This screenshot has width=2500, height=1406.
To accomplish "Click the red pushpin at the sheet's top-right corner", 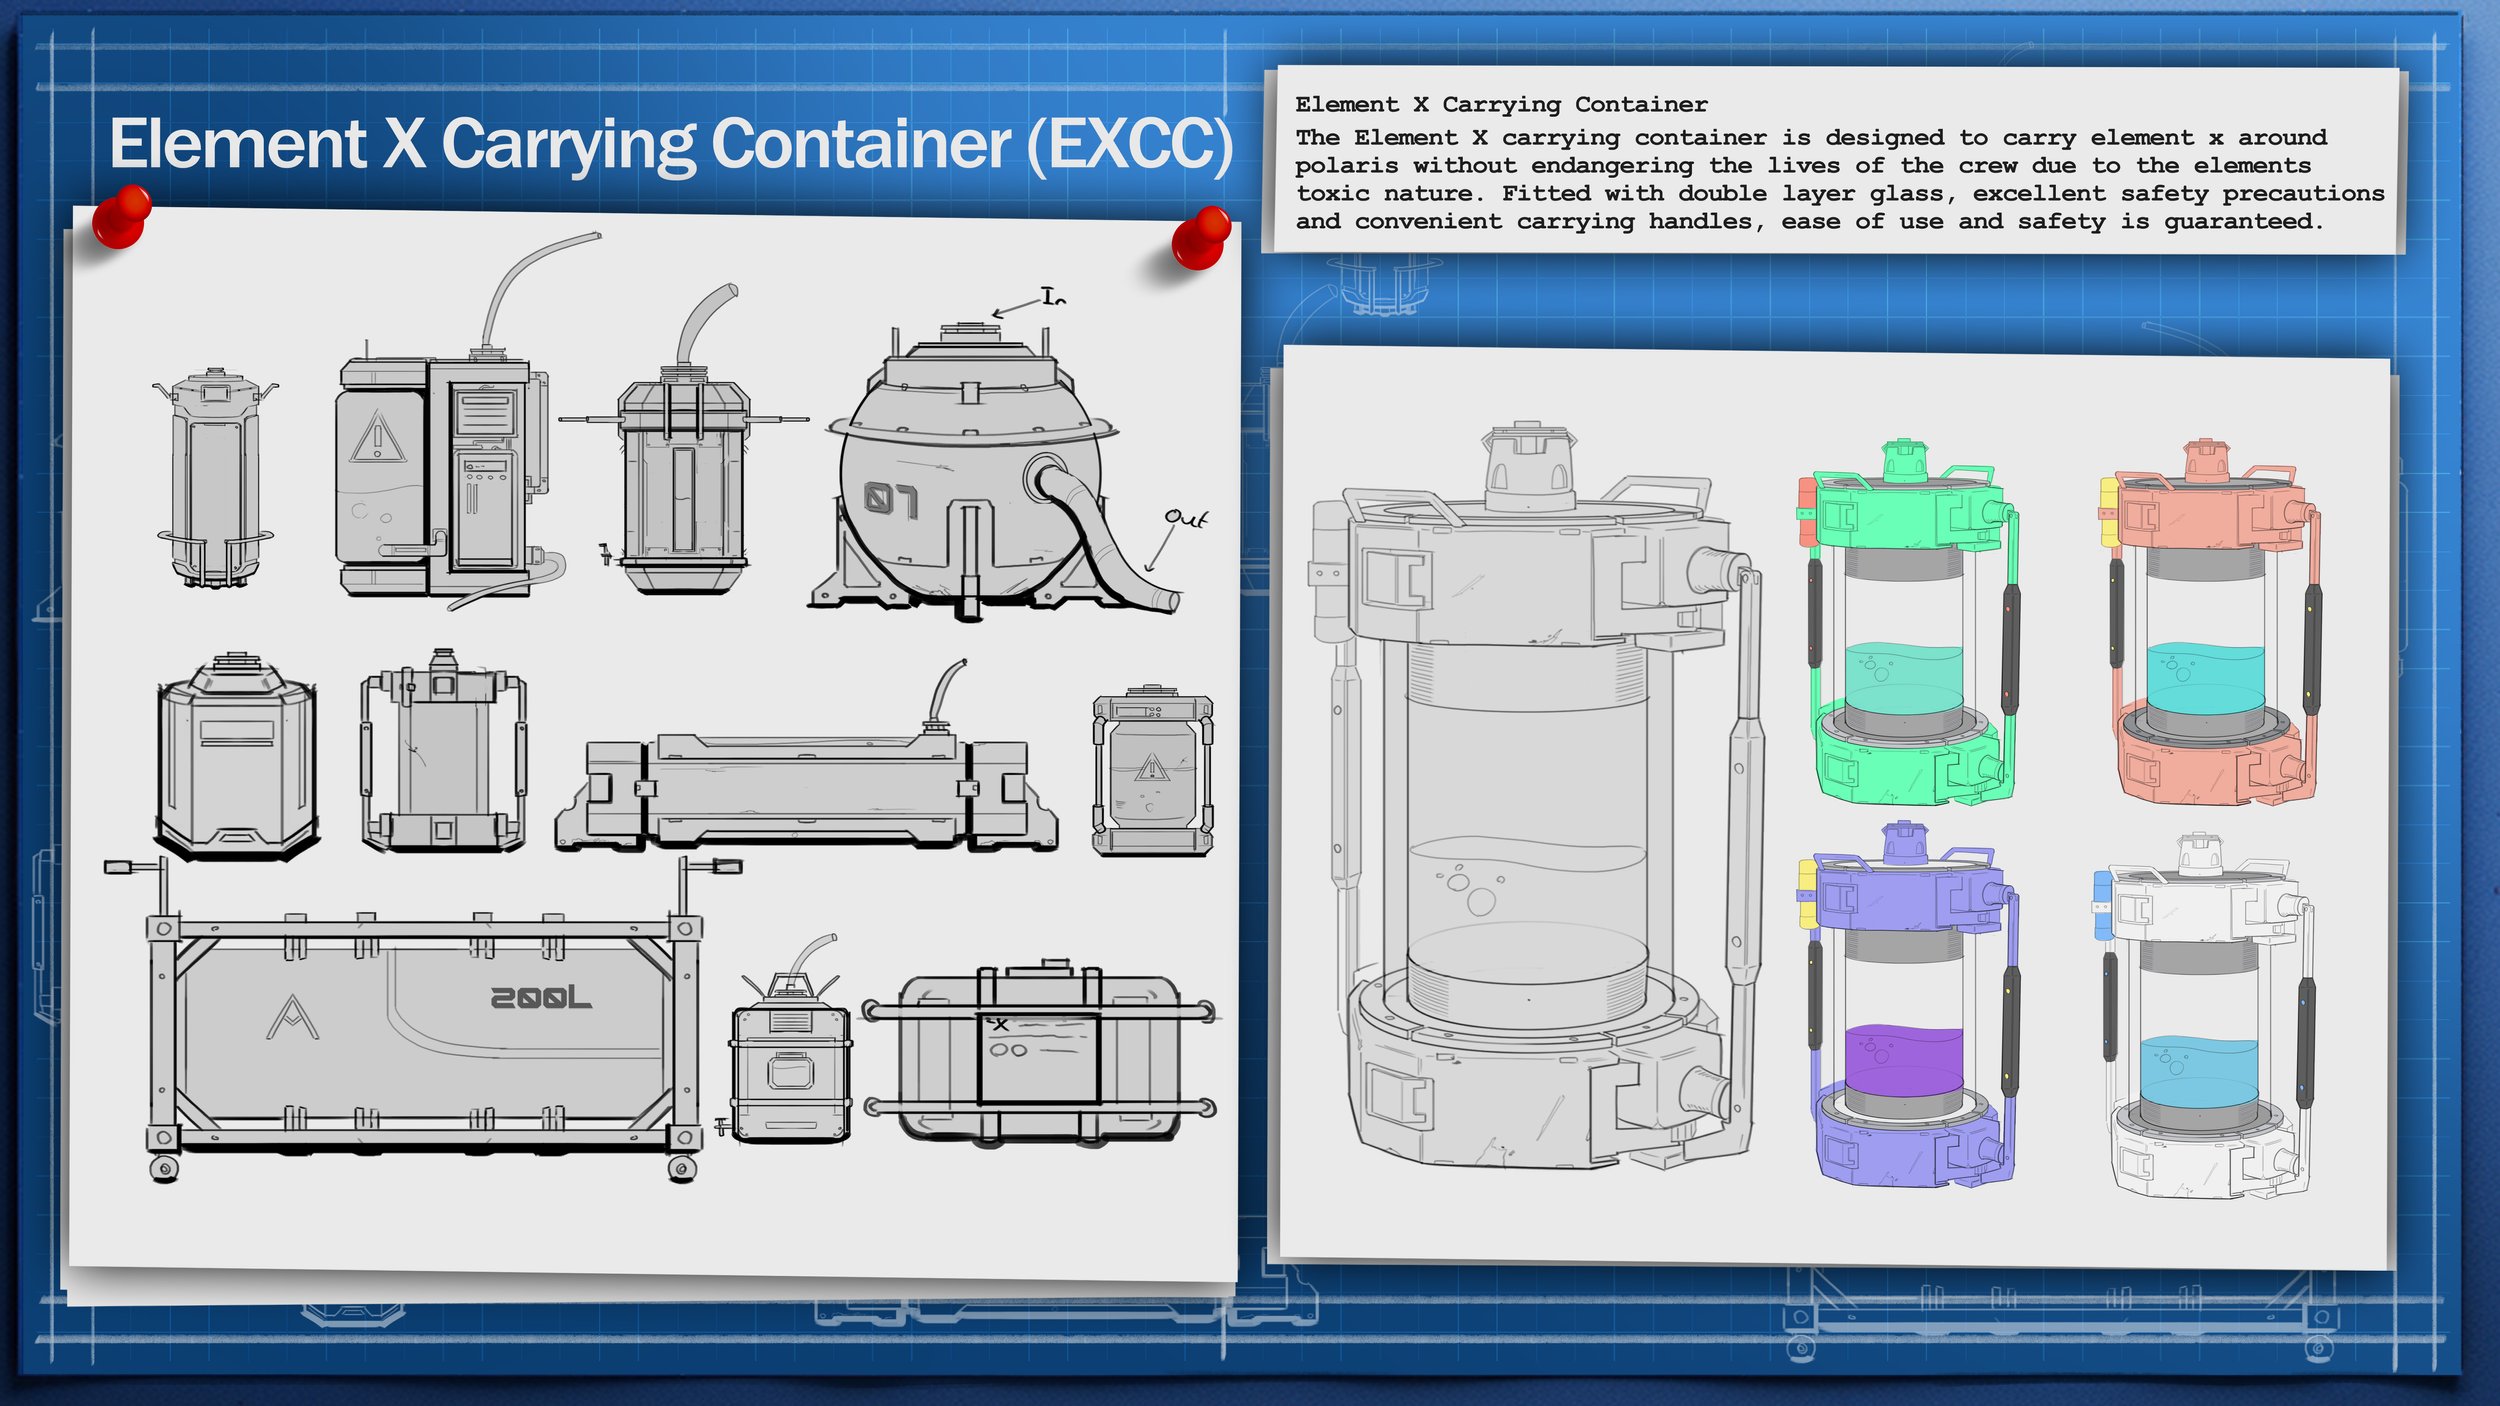I will pos(1200,238).
